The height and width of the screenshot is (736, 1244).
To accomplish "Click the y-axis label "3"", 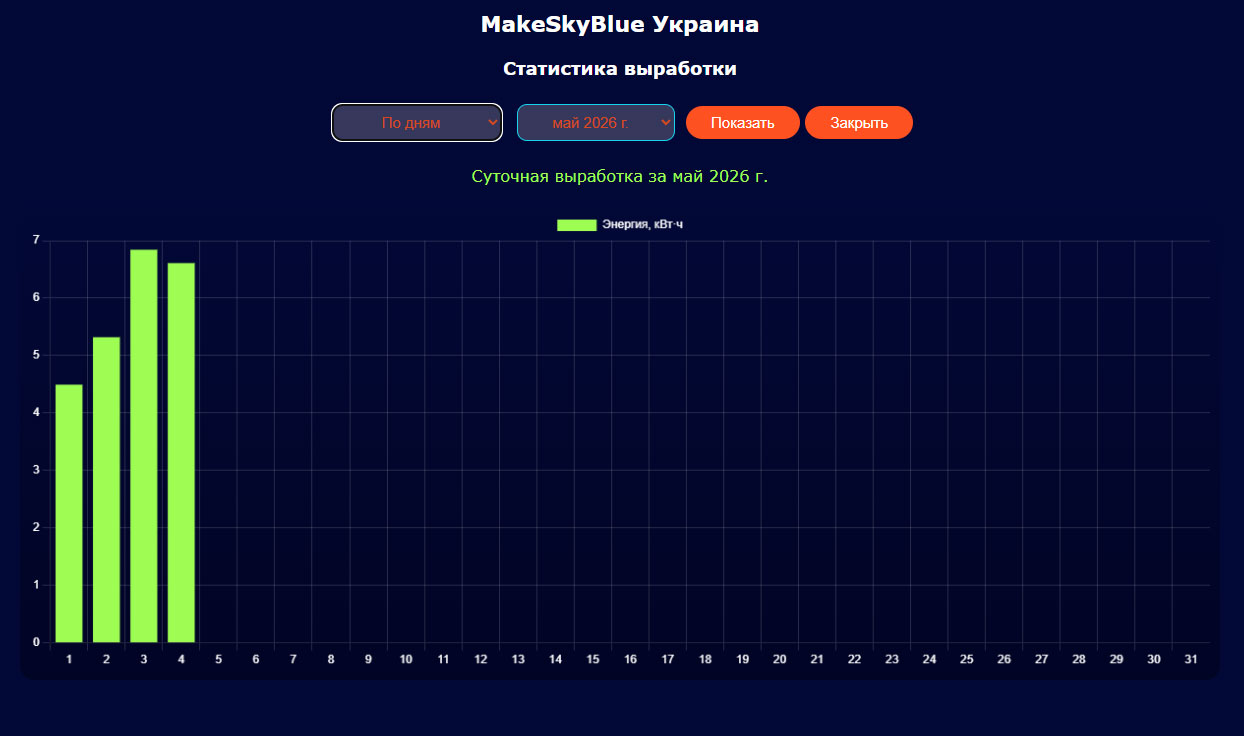I will point(35,470).
